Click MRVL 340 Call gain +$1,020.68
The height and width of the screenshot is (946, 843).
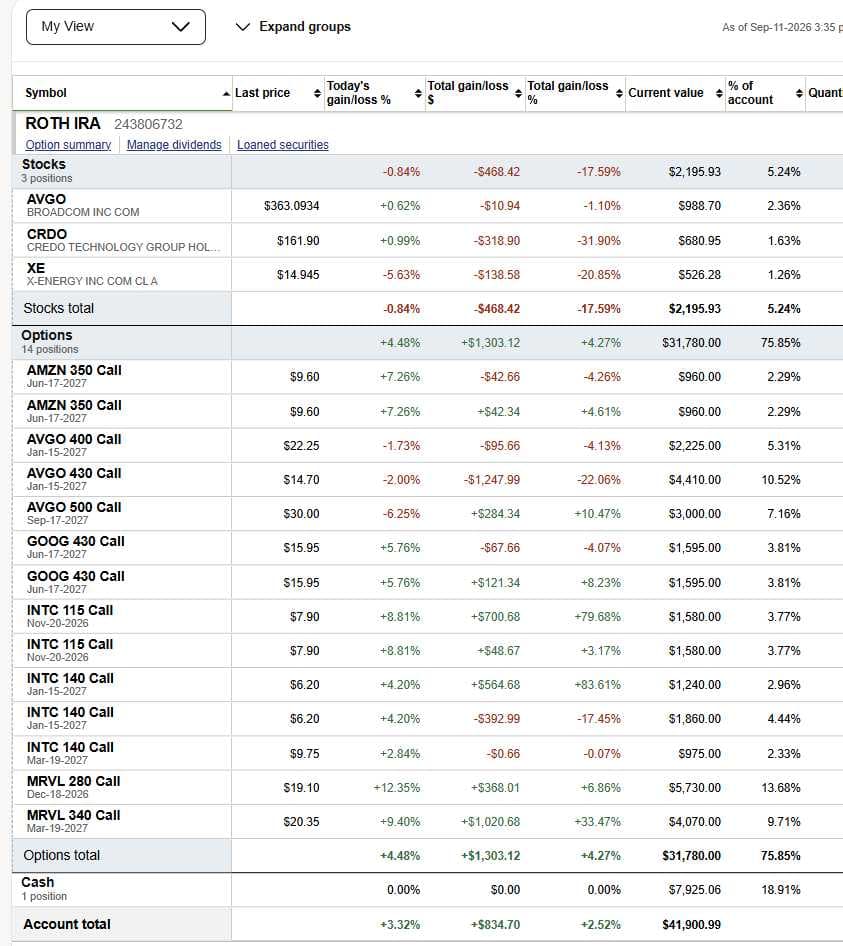[x=491, y=822]
